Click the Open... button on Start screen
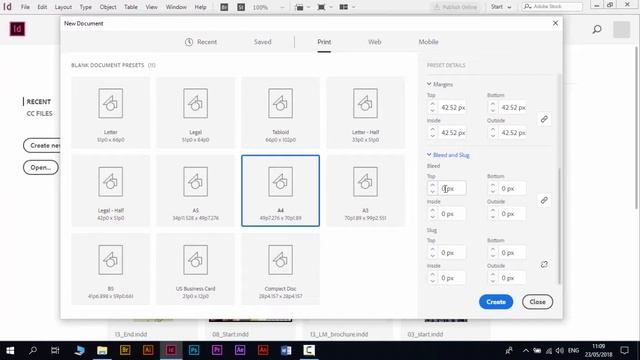 (41, 167)
